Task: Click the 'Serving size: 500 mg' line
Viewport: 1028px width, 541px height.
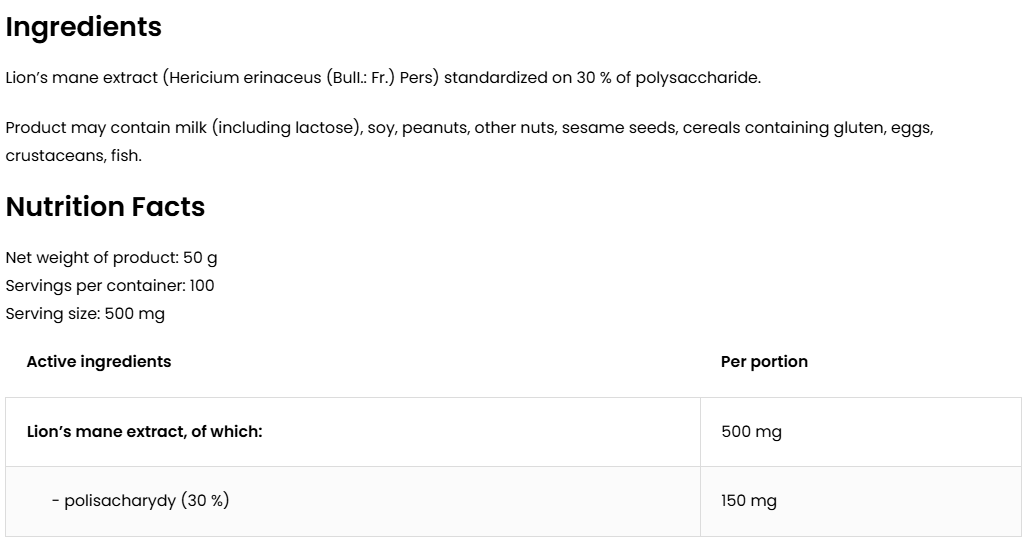Action: (85, 314)
